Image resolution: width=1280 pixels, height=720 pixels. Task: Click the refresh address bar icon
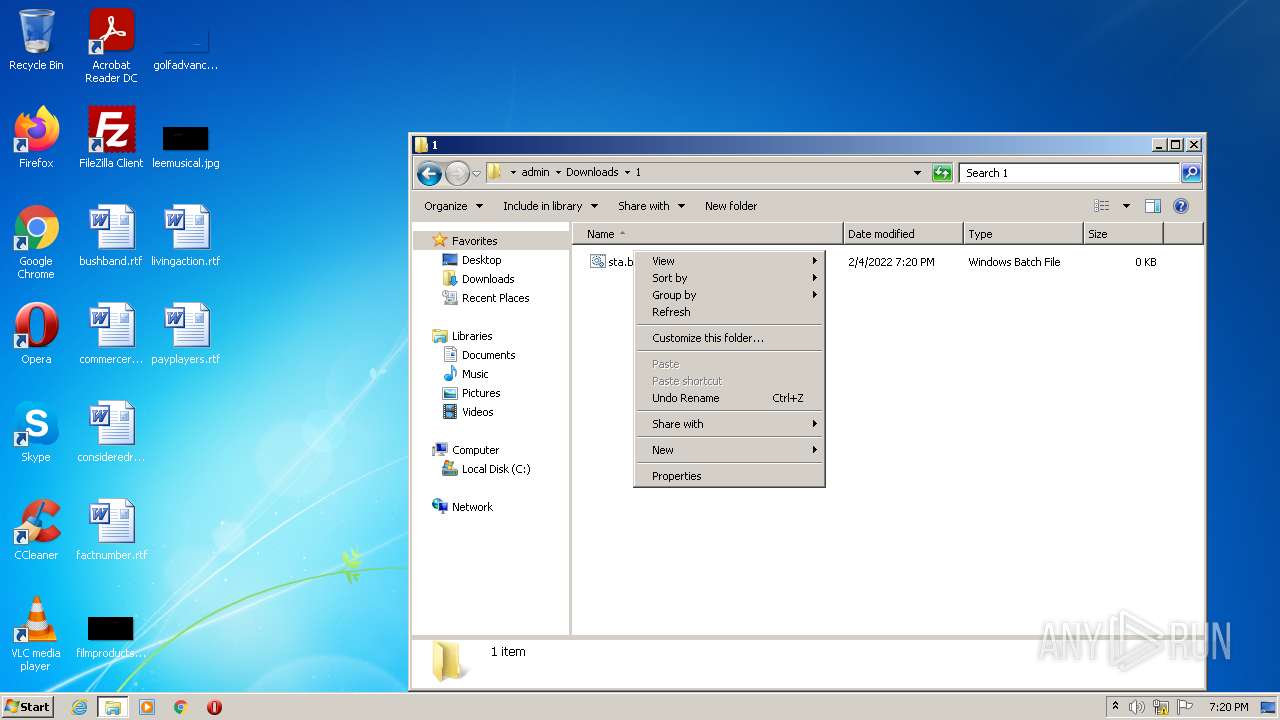click(942, 173)
